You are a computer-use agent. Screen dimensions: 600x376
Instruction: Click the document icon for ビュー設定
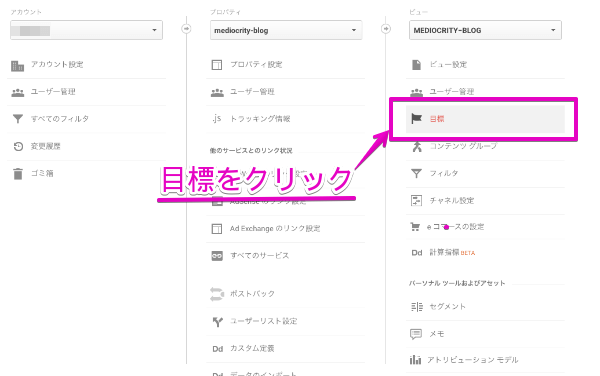(x=416, y=65)
